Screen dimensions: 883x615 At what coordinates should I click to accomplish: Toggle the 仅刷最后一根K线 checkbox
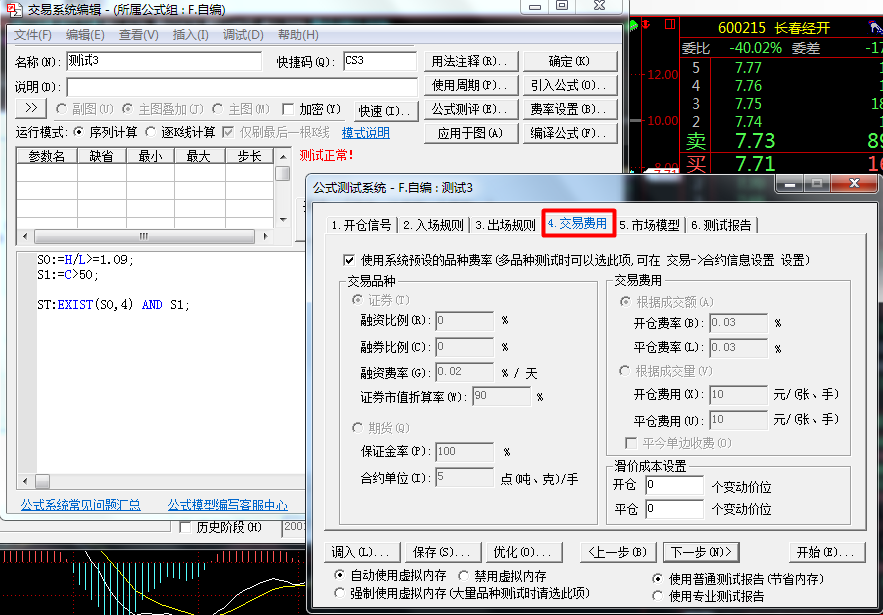pyautogui.click(x=228, y=132)
